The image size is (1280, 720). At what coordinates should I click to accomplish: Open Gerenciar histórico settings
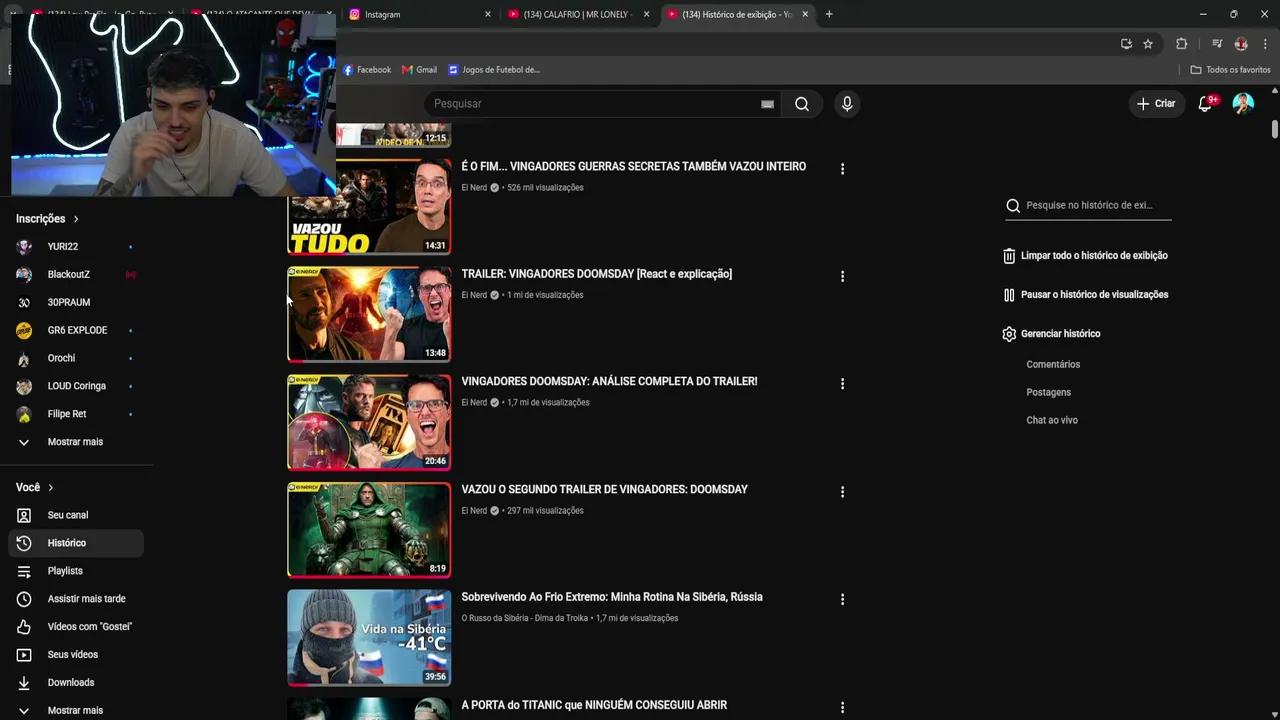coord(1051,334)
